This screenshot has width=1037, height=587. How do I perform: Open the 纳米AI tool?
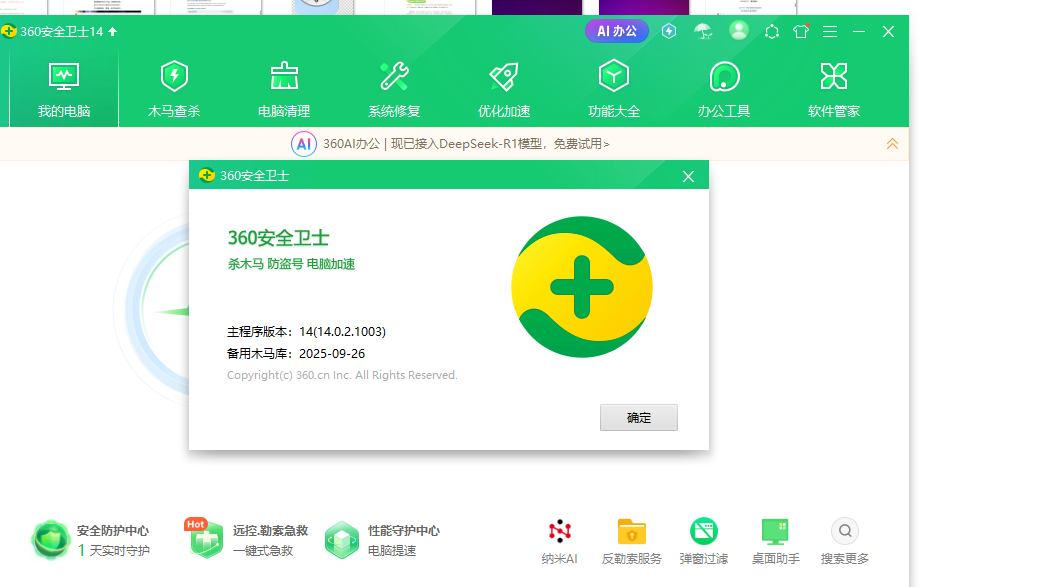560,541
